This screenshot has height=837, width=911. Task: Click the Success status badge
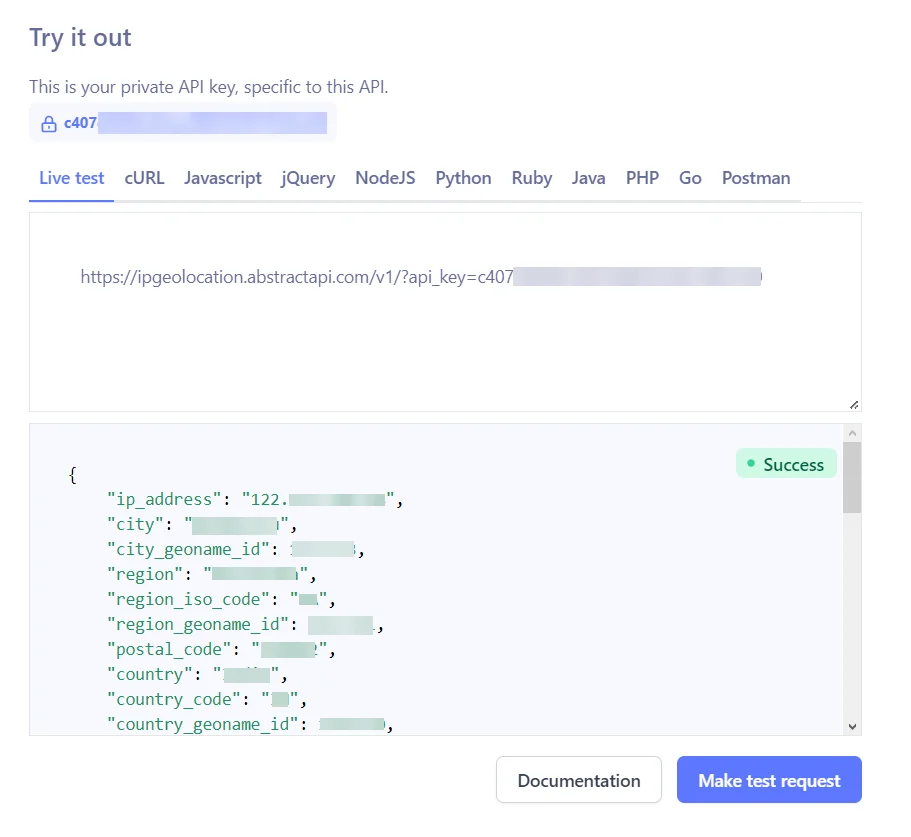coord(786,464)
